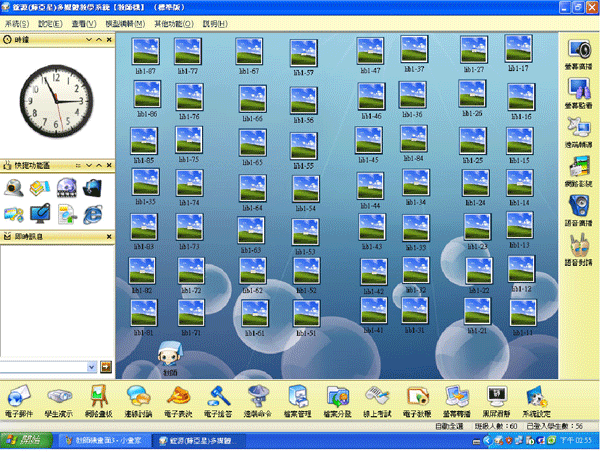Start 學生演示 student demonstration
This screenshot has width=600, height=458.
click(x=58, y=401)
